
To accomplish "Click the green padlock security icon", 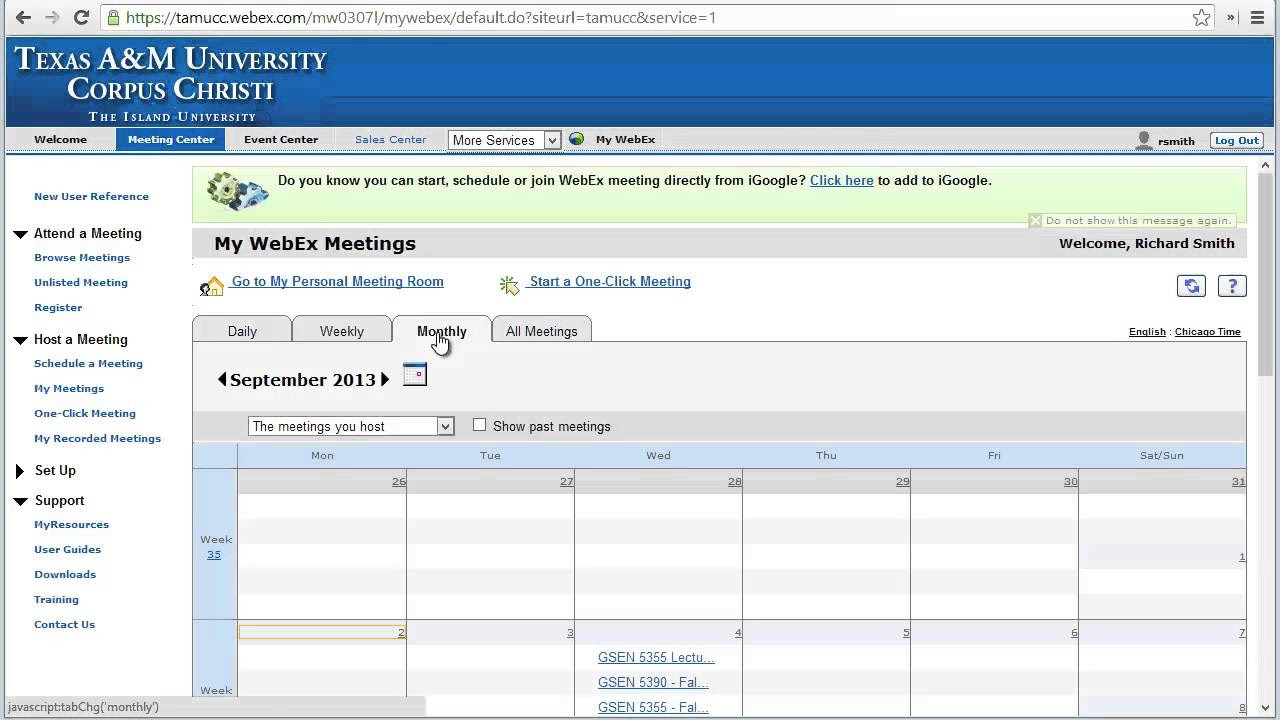I will [113, 18].
